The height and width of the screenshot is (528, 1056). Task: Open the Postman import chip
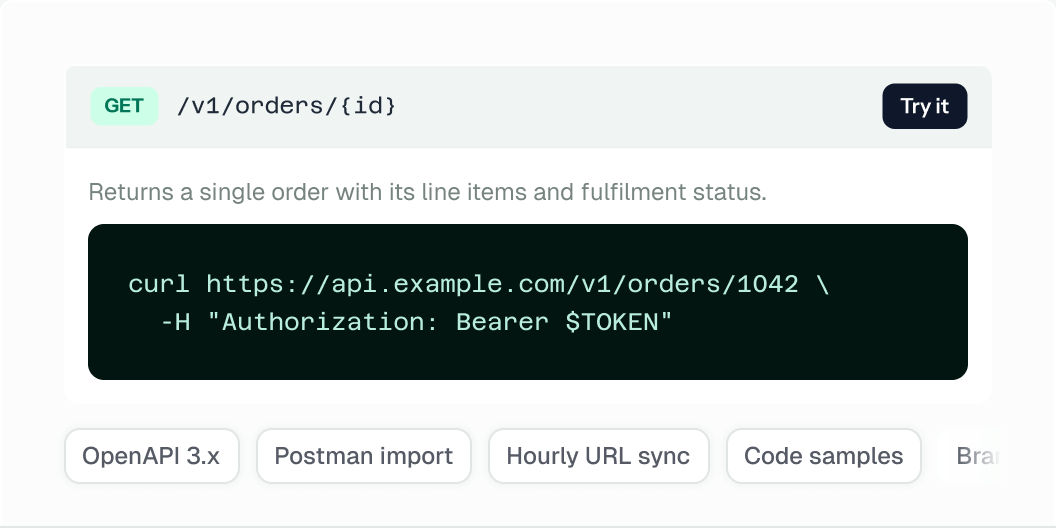364,456
